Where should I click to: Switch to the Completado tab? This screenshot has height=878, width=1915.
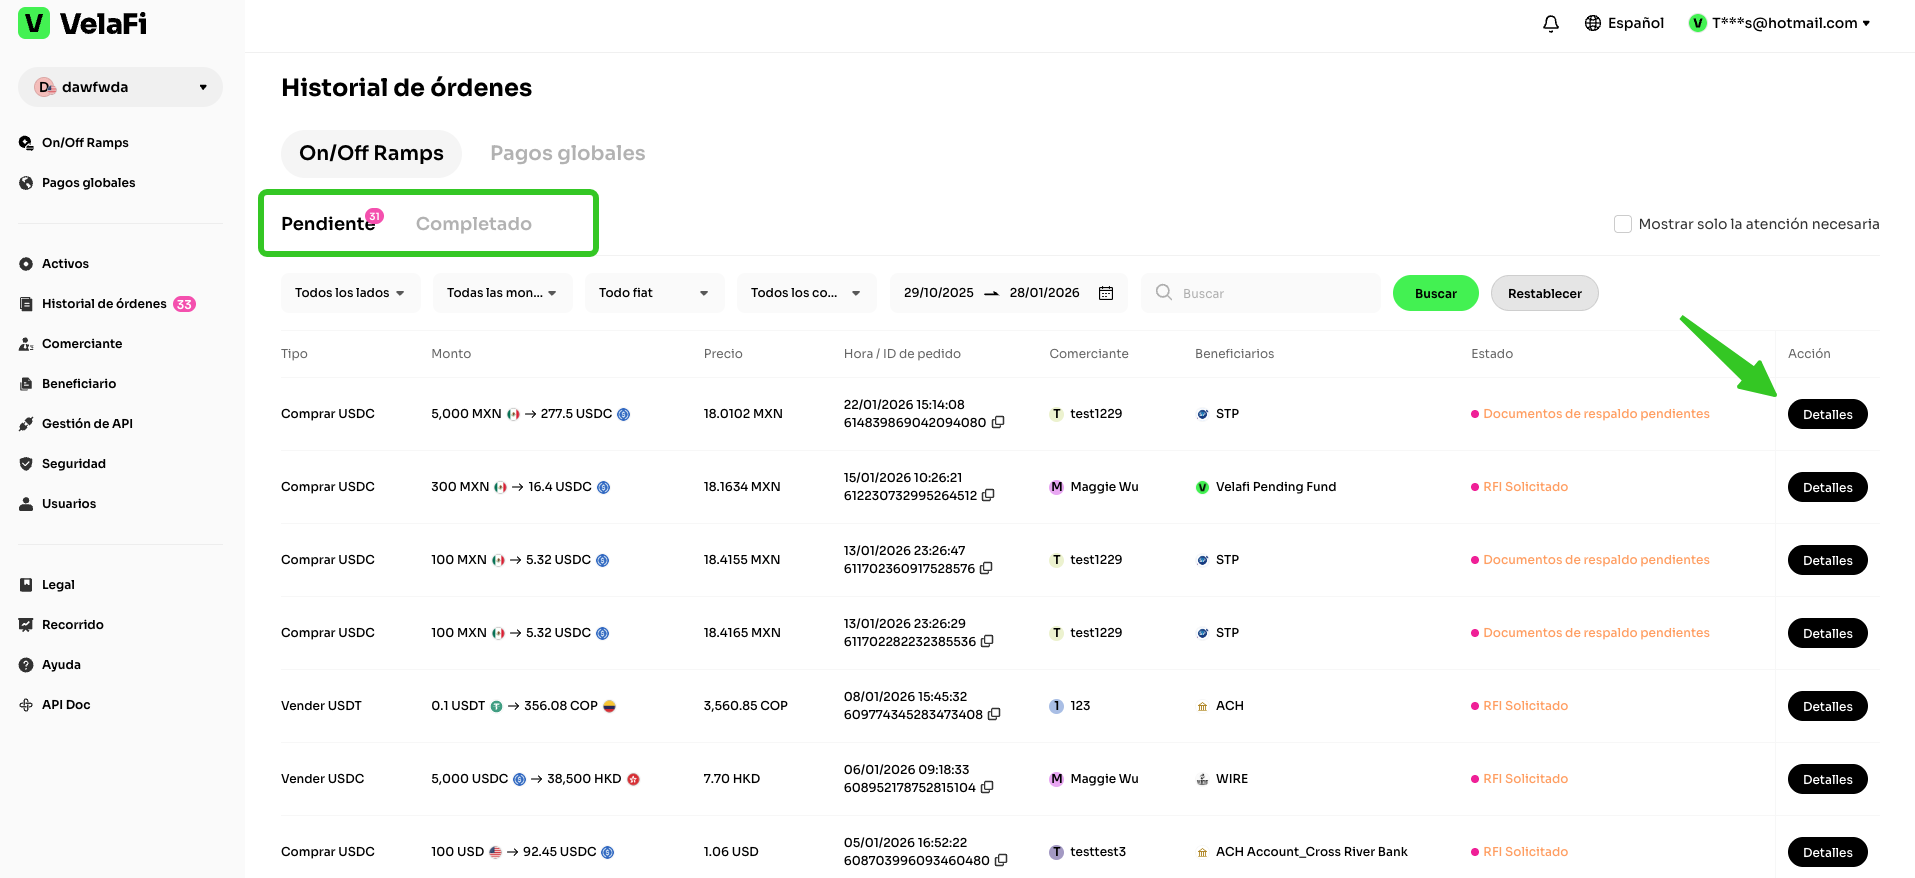click(x=473, y=224)
